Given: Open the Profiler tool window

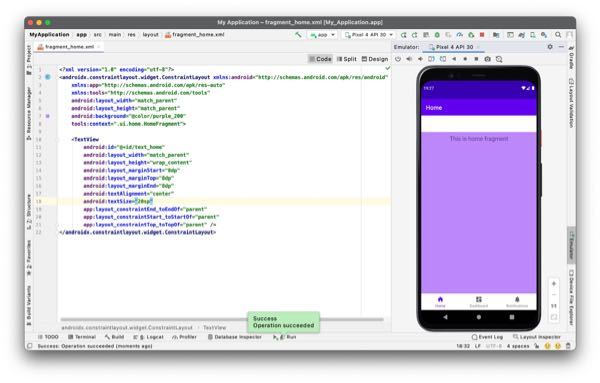Looking at the screenshot, I should click(x=184, y=337).
